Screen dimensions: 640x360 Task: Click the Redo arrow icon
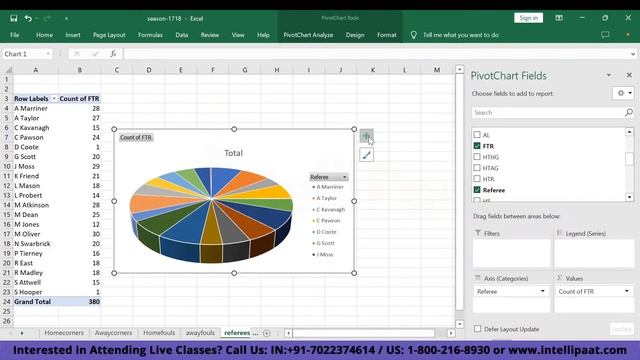coord(47,18)
